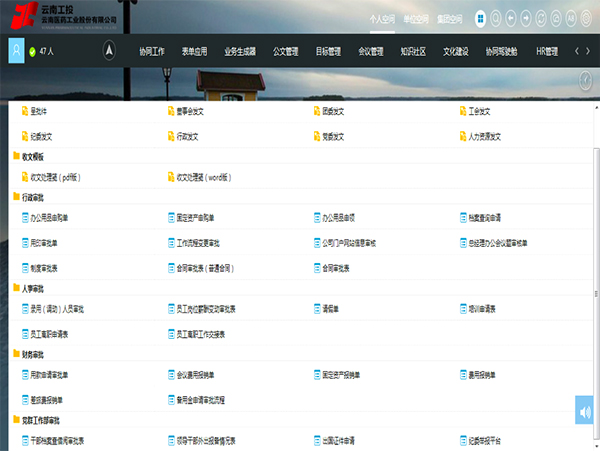Click the 差旅费报销单 form icon
The width and height of the screenshot is (600, 451).
point(25,400)
